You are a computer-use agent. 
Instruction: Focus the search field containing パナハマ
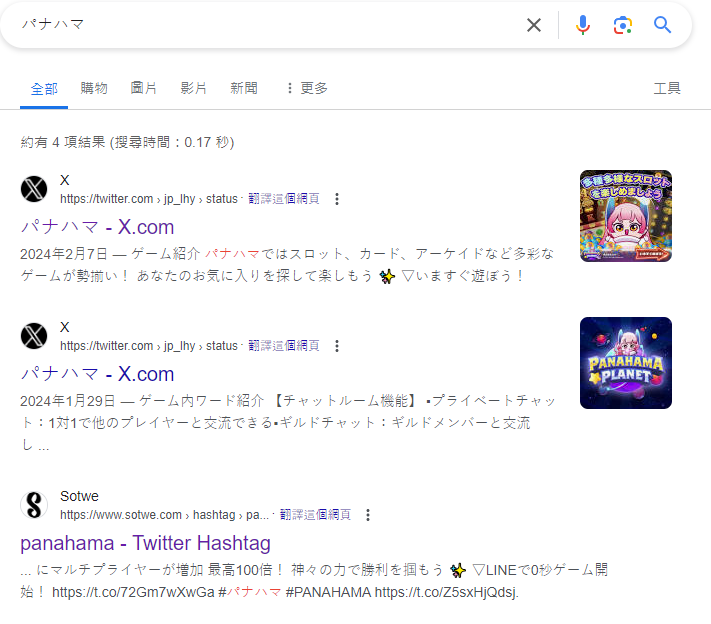(268, 25)
